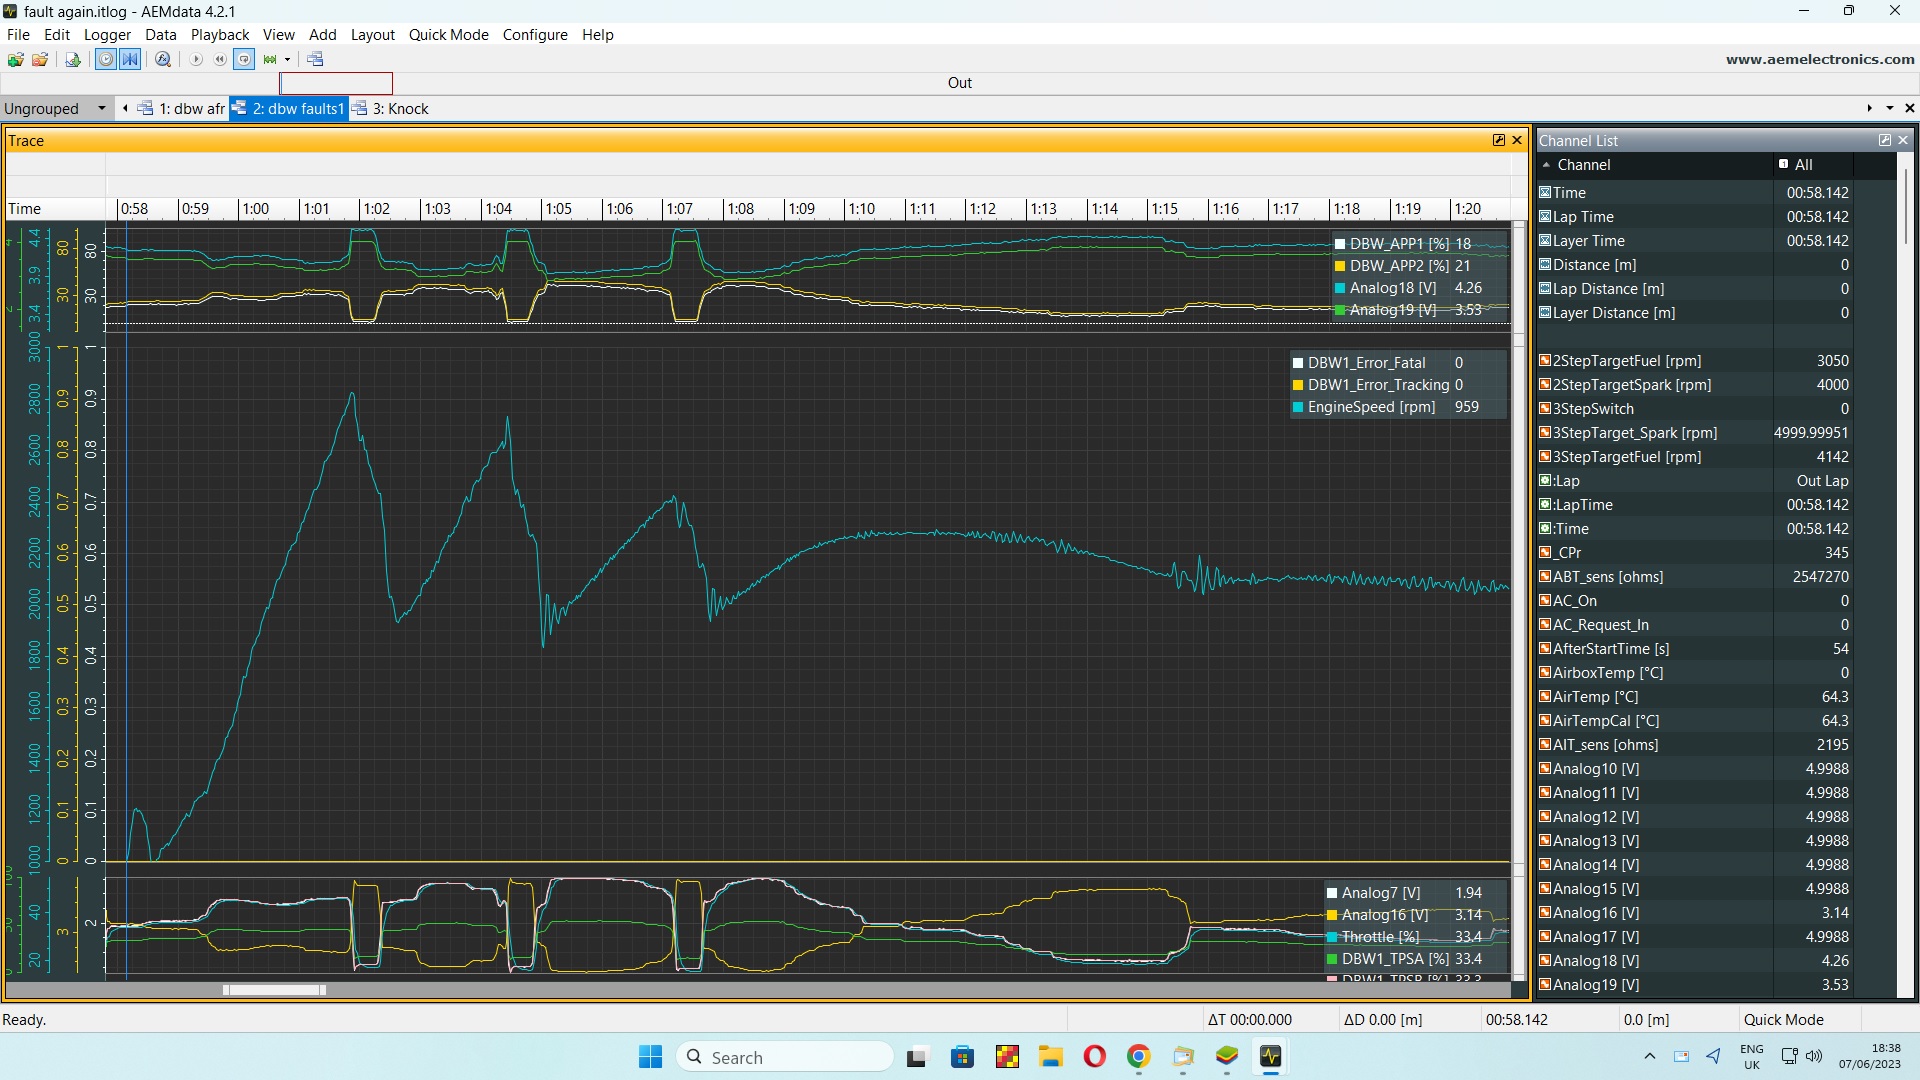This screenshot has height=1080, width=1920.
Task: Click the Channel column header
Action: point(1583,165)
